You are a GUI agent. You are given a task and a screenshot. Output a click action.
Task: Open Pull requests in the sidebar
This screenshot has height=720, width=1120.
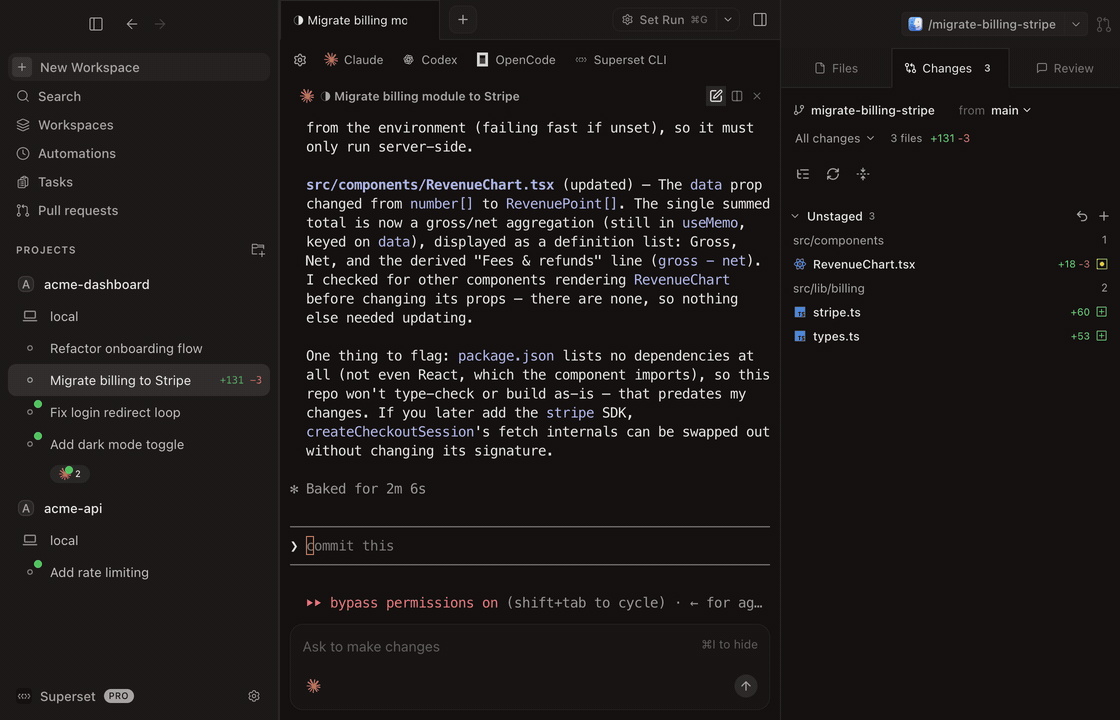click(x=139, y=211)
